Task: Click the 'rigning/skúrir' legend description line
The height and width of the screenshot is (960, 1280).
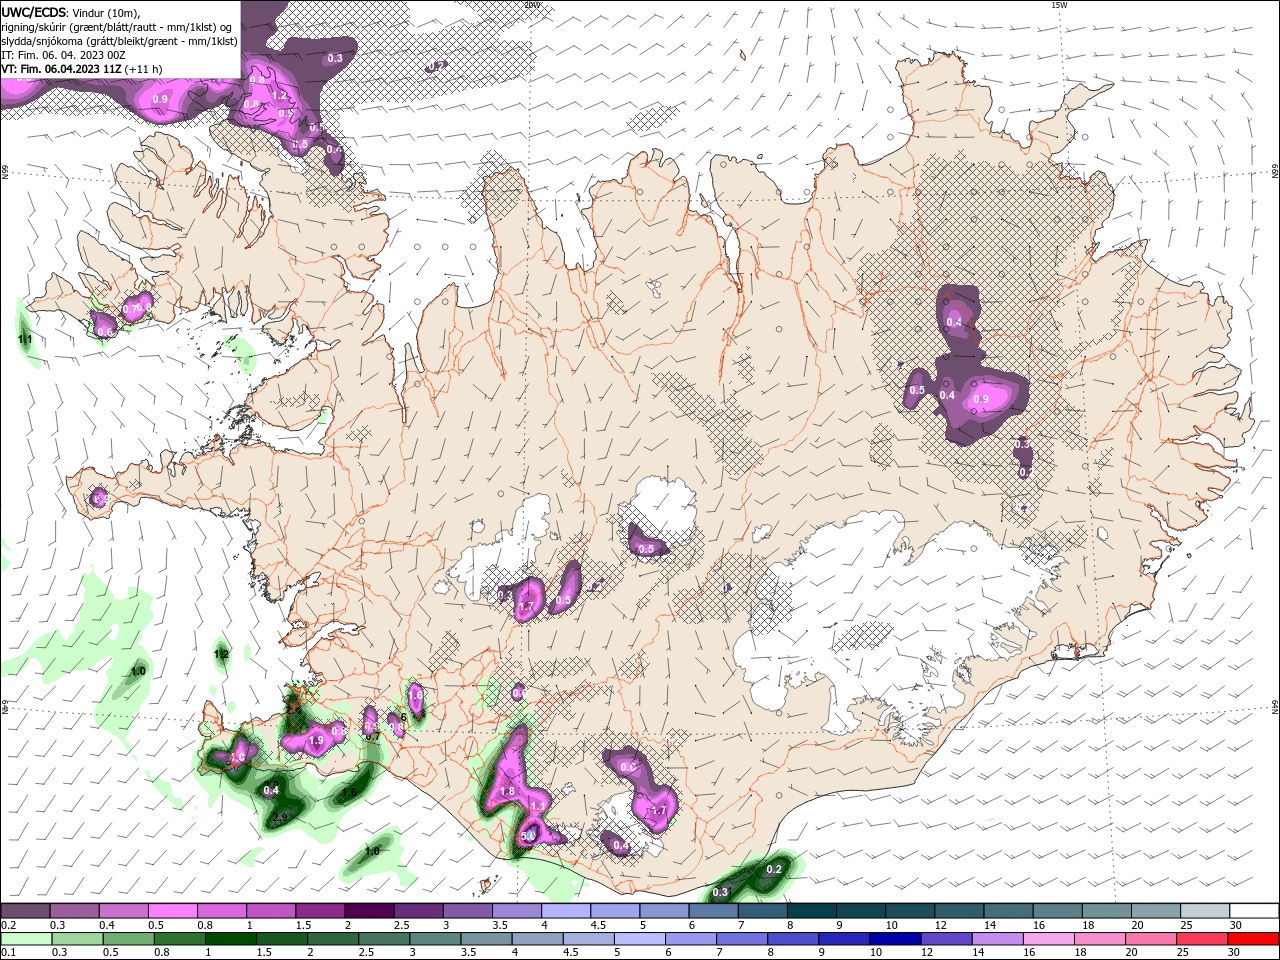Action: pyautogui.click(x=118, y=27)
